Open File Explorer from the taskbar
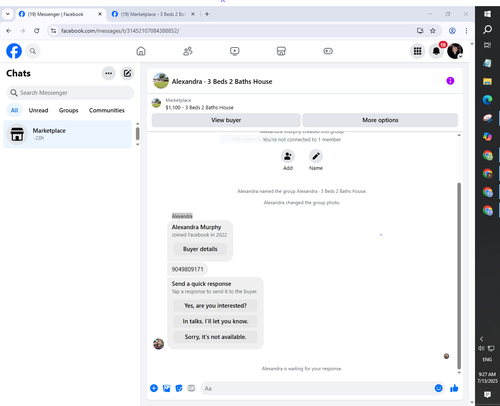 pos(487,81)
